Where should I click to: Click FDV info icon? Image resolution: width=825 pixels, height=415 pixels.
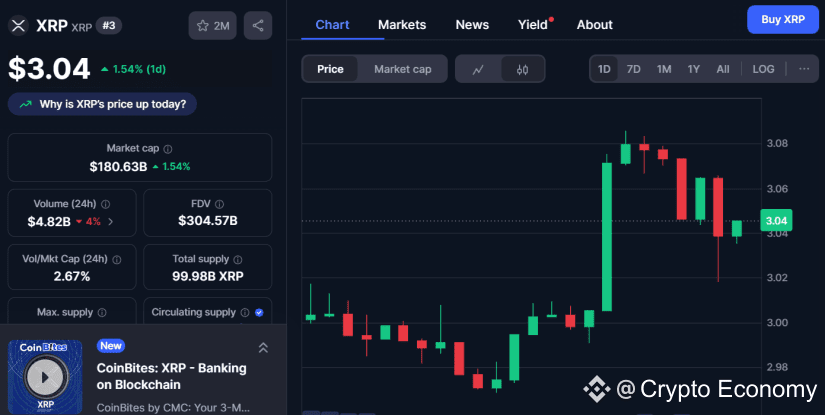[x=219, y=204]
